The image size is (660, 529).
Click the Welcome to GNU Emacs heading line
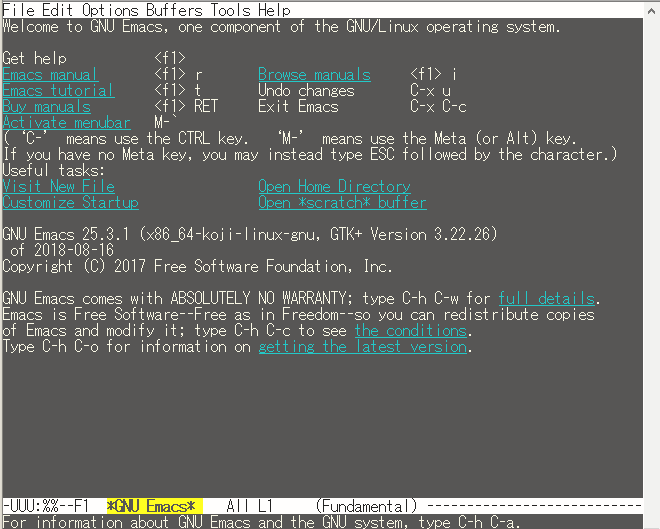coord(282,27)
